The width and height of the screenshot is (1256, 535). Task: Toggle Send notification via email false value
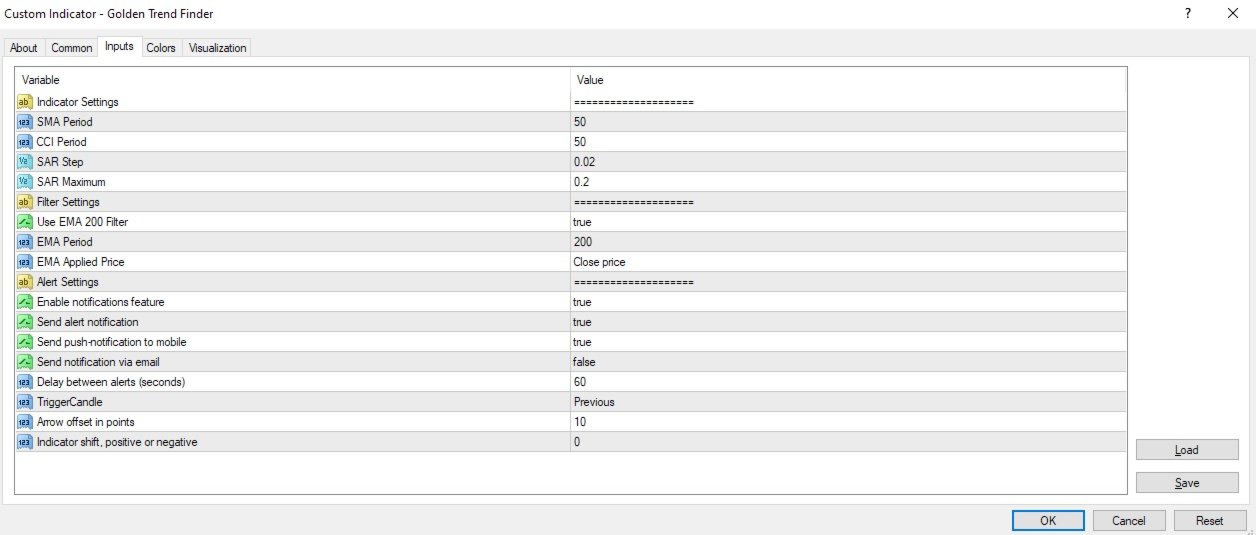(848, 362)
